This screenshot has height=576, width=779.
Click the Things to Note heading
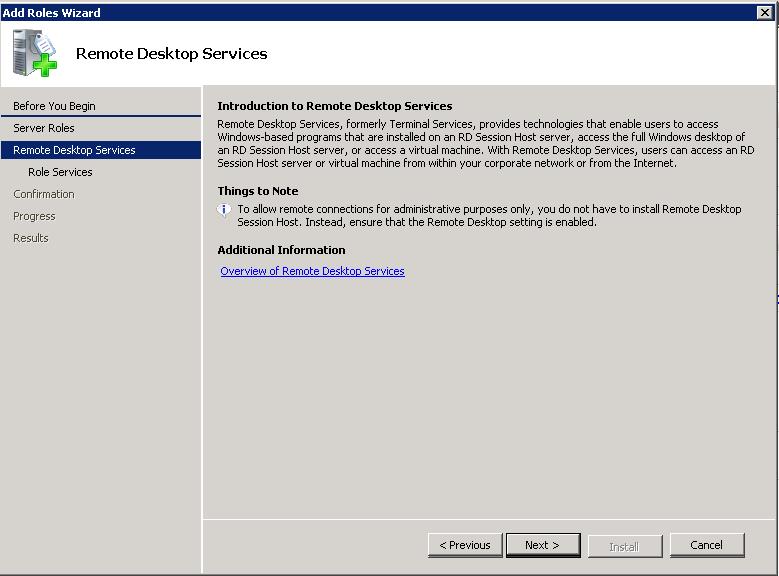click(258, 191)
